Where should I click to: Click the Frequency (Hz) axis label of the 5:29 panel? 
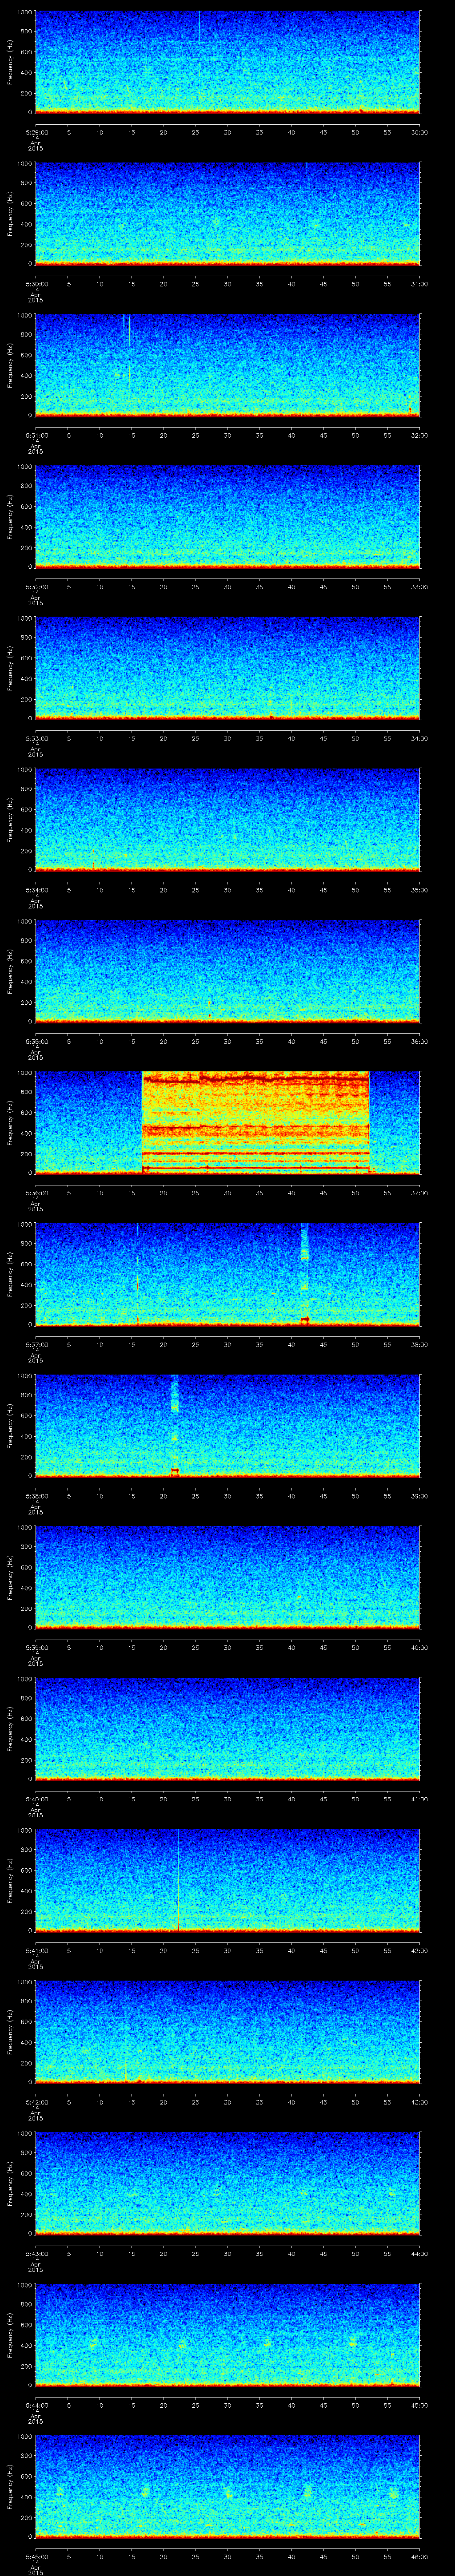11,62
